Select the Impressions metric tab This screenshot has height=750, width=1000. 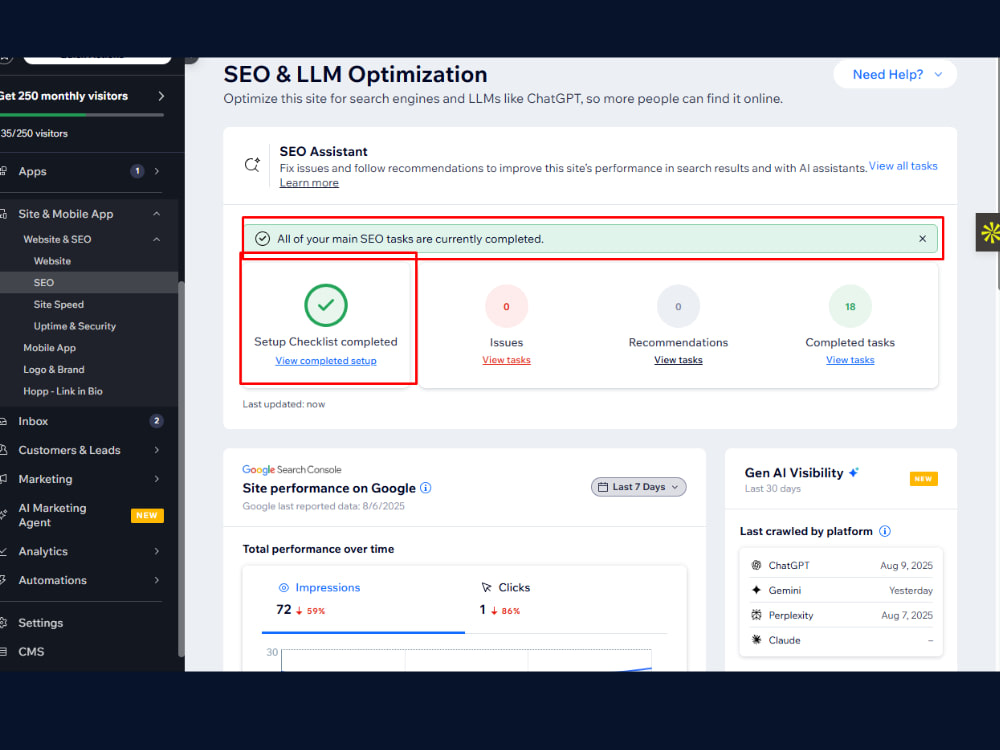pos(364,599)
